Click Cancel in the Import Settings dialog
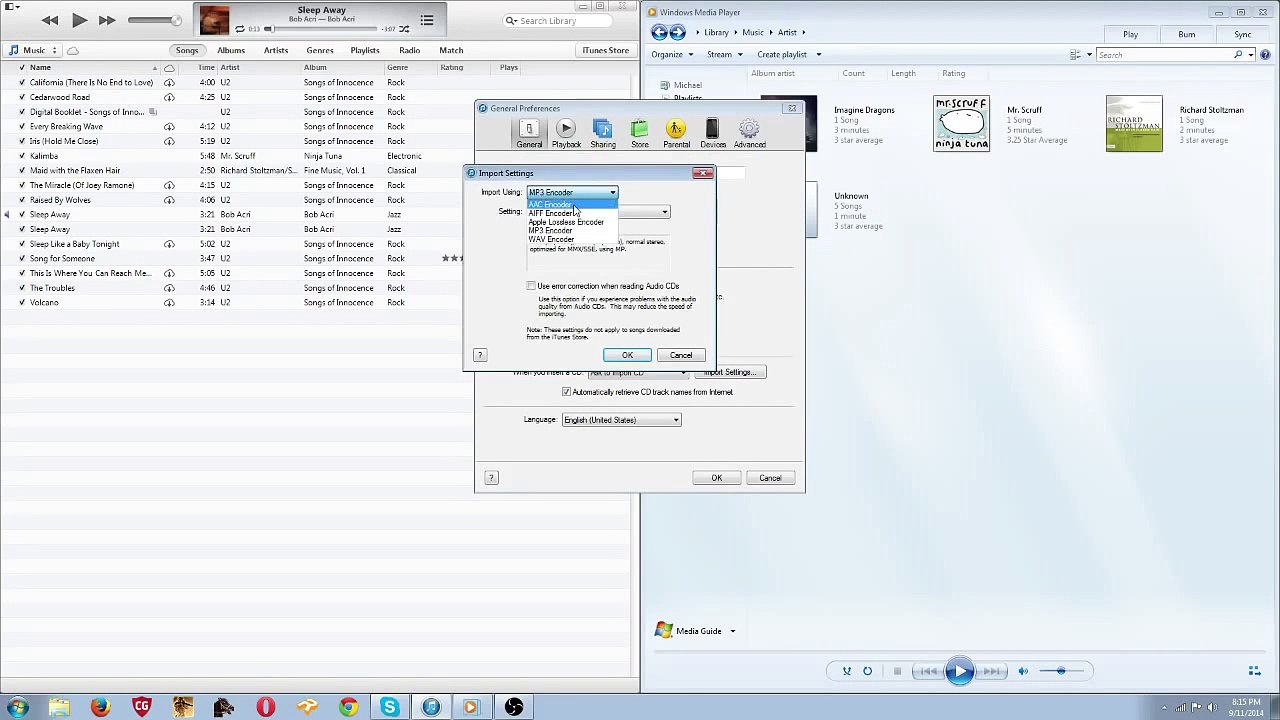The width and height of the screenshot is (1280, 720). click(681, 355)
